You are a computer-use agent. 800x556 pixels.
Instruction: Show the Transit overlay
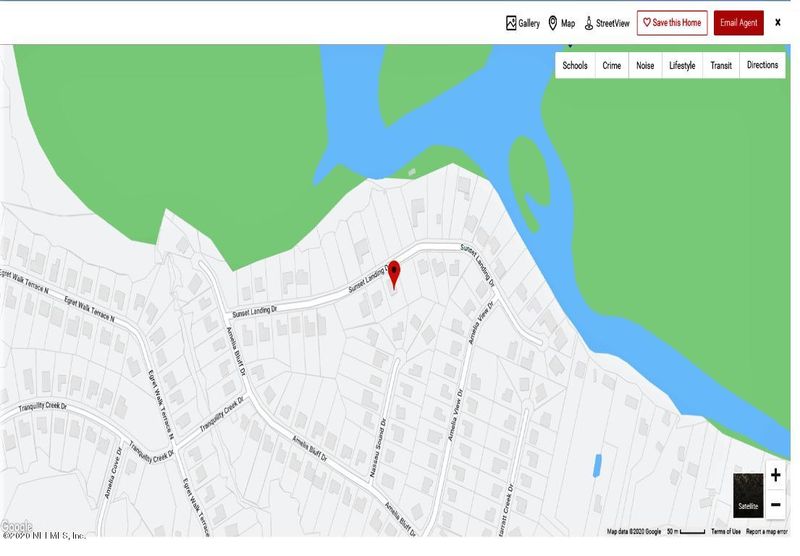(721, 65)
